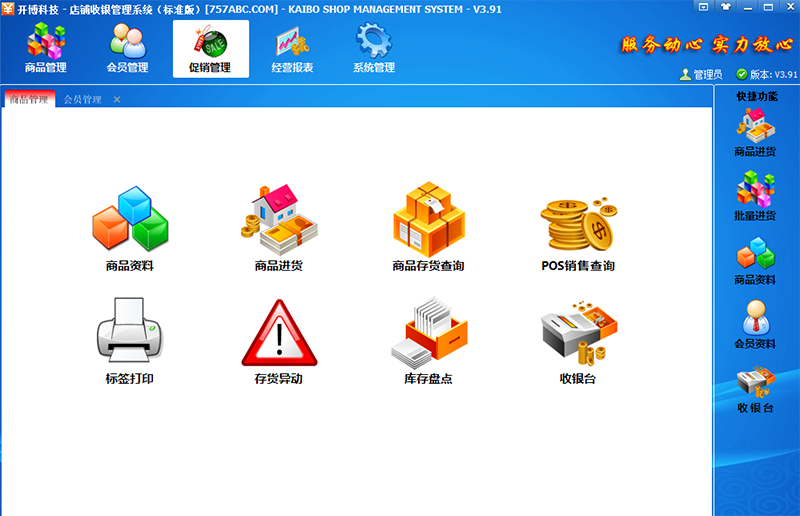Click the 管理员 user label
This screenshot has height=516, width=800.
pos(702,75)
